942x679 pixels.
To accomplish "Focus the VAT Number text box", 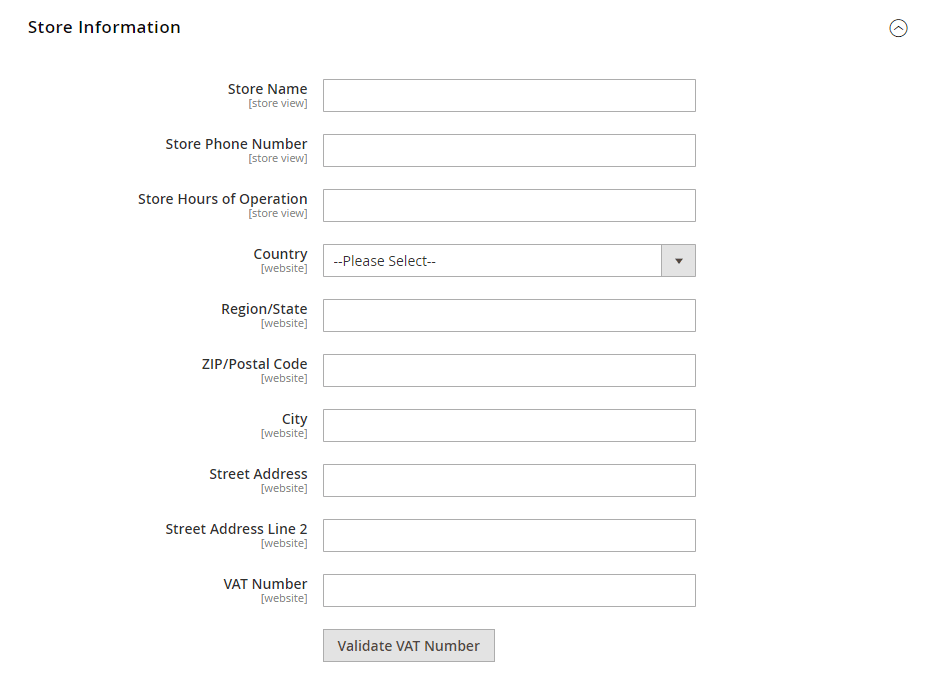I will tap(509, 591).
